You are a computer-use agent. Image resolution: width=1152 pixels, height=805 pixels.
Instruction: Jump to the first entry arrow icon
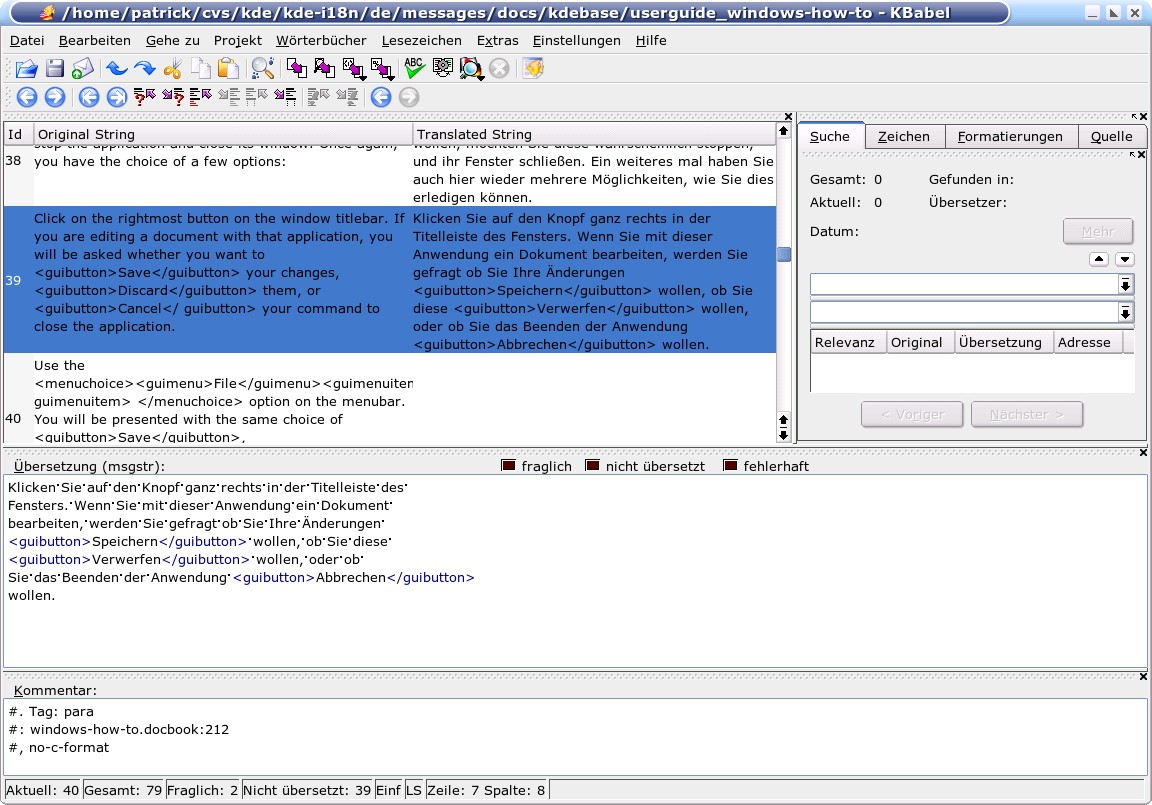89,97
